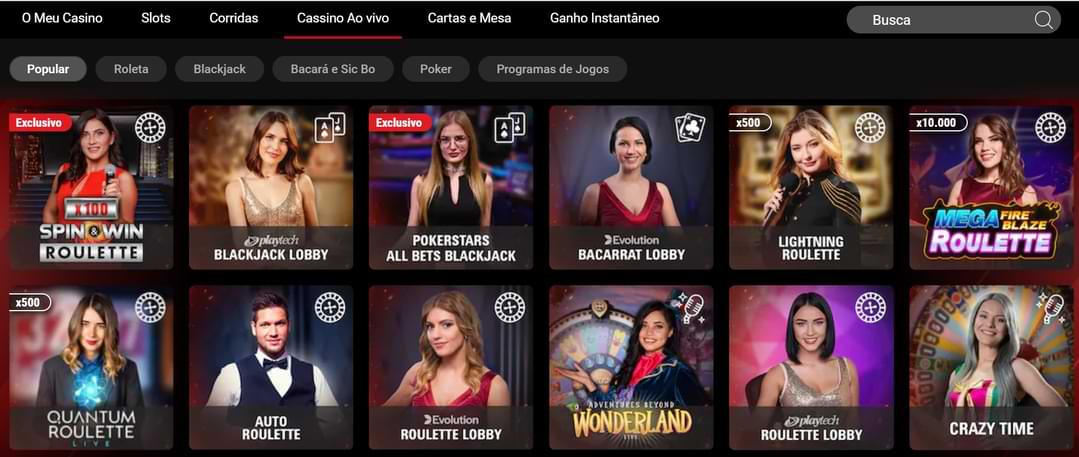Click roulette wheel icon on Spin & Win Roulette

150,127
